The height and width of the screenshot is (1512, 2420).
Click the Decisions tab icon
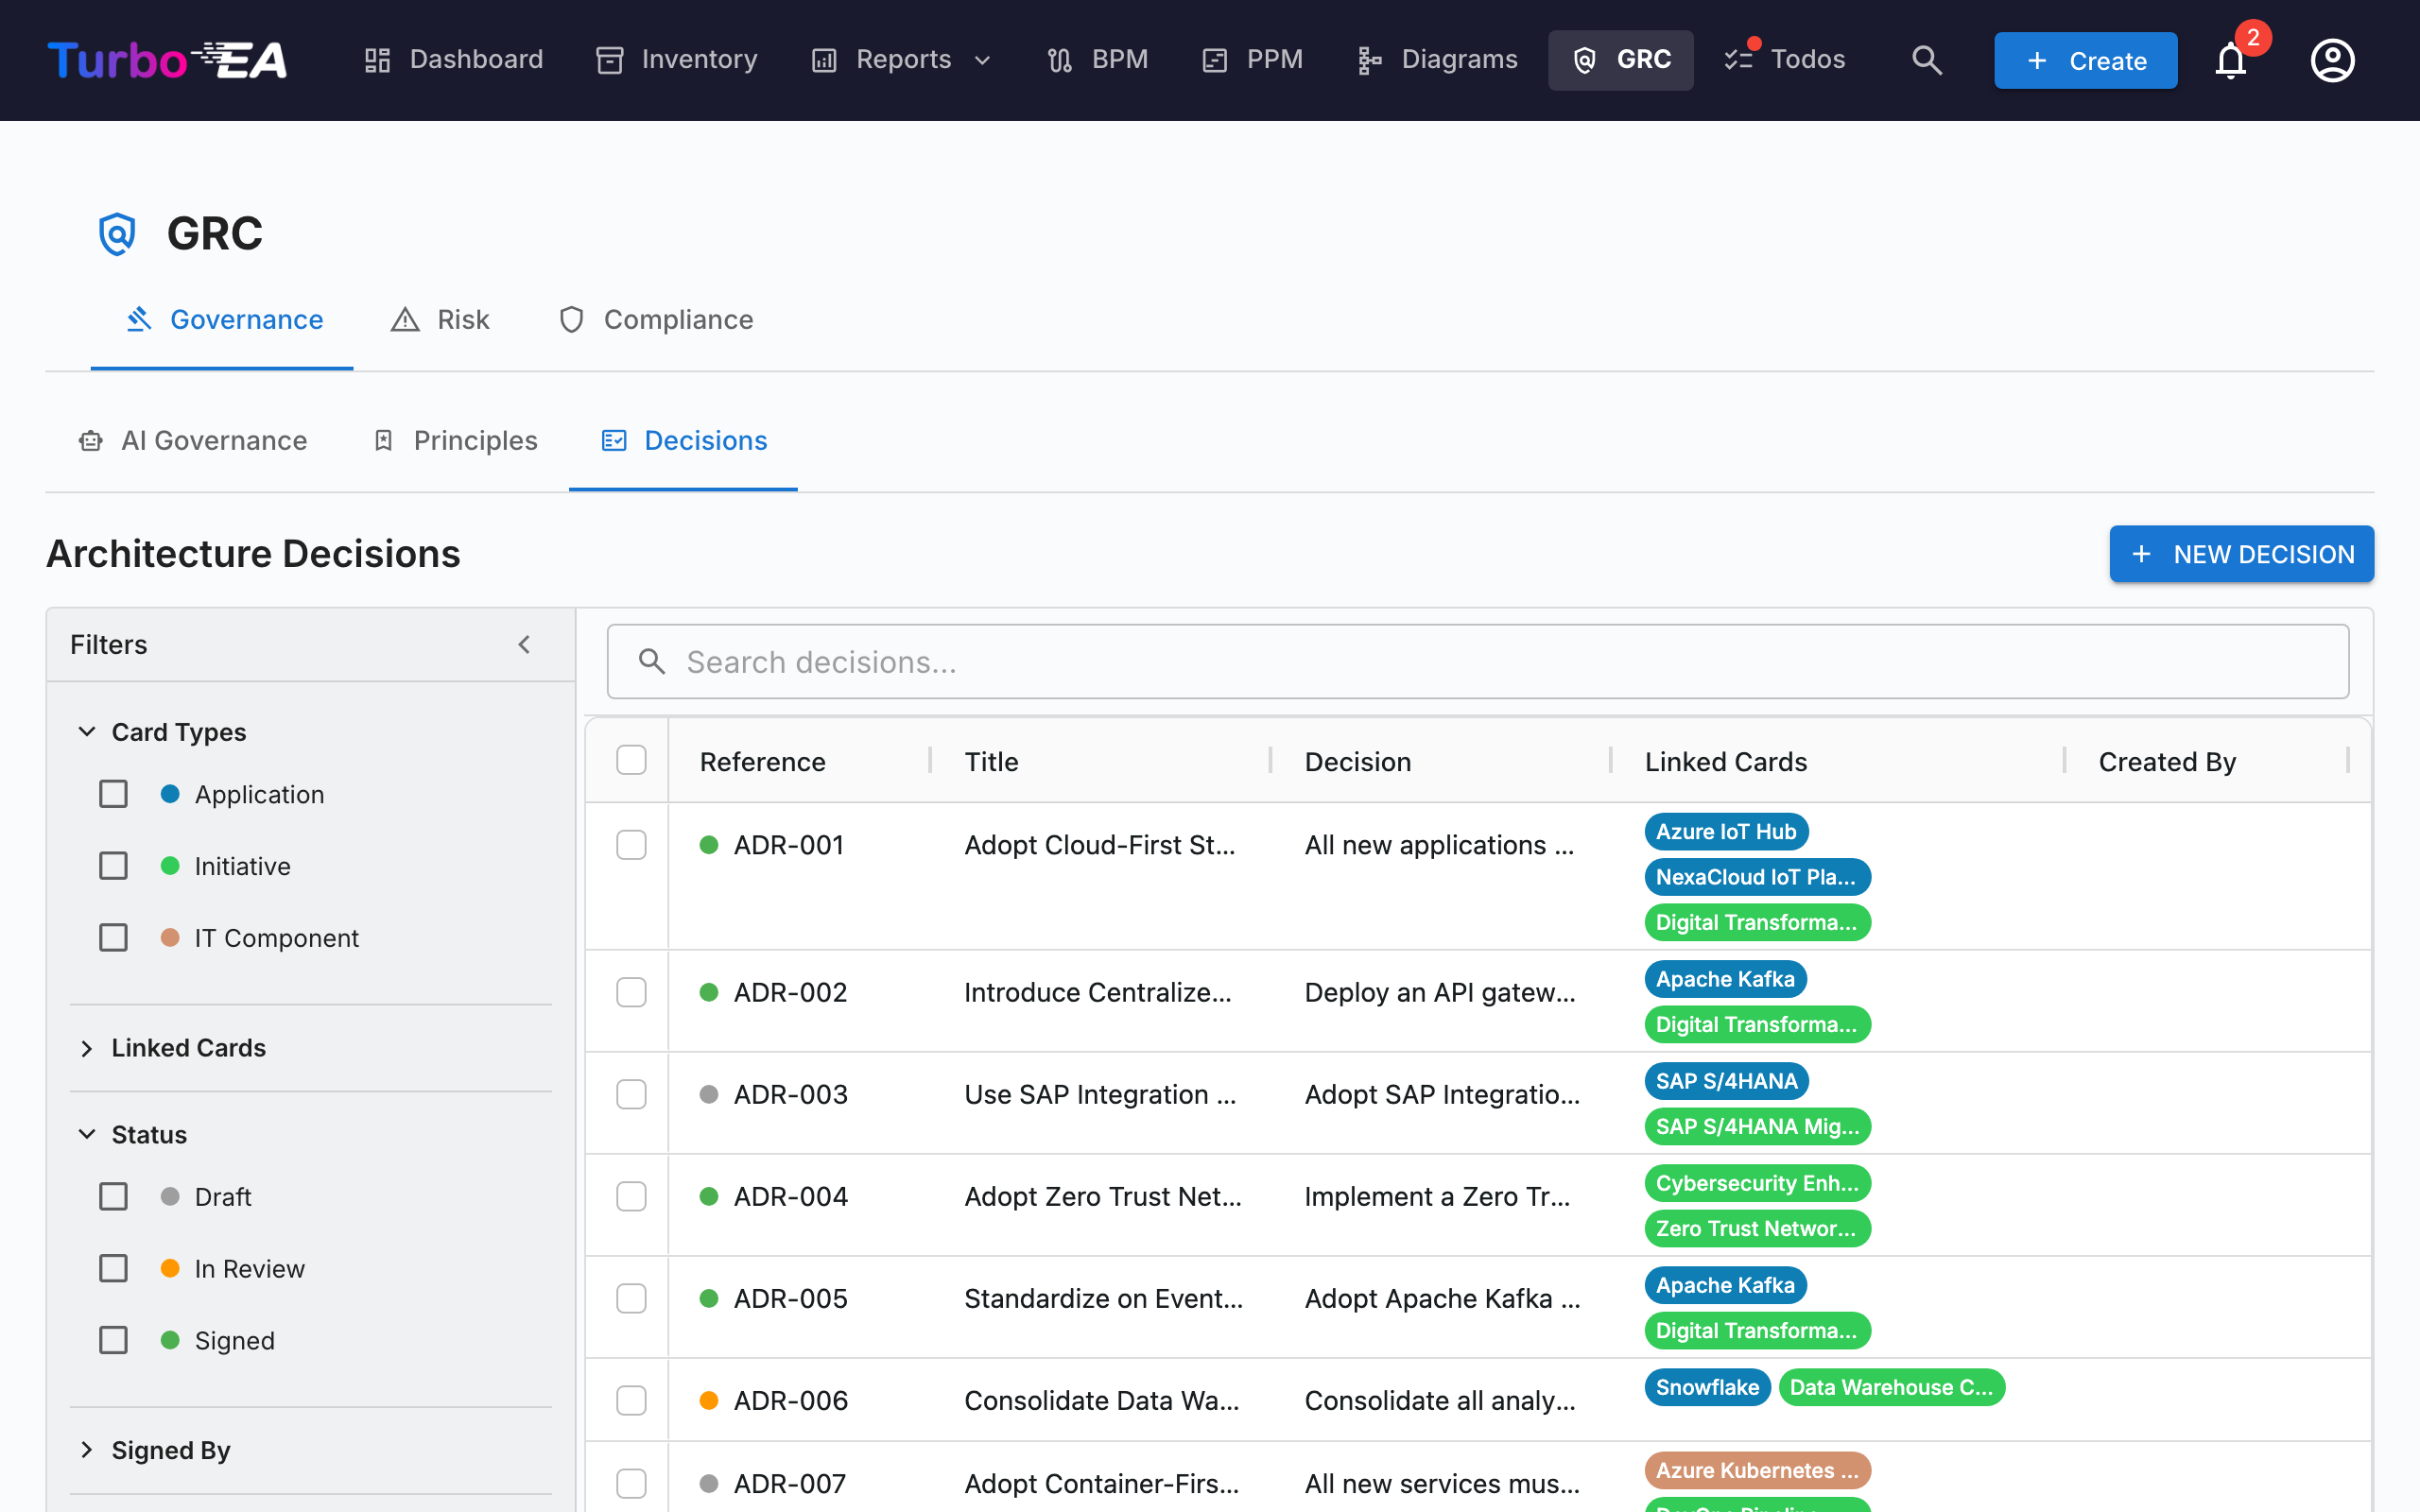coord(614,440)
